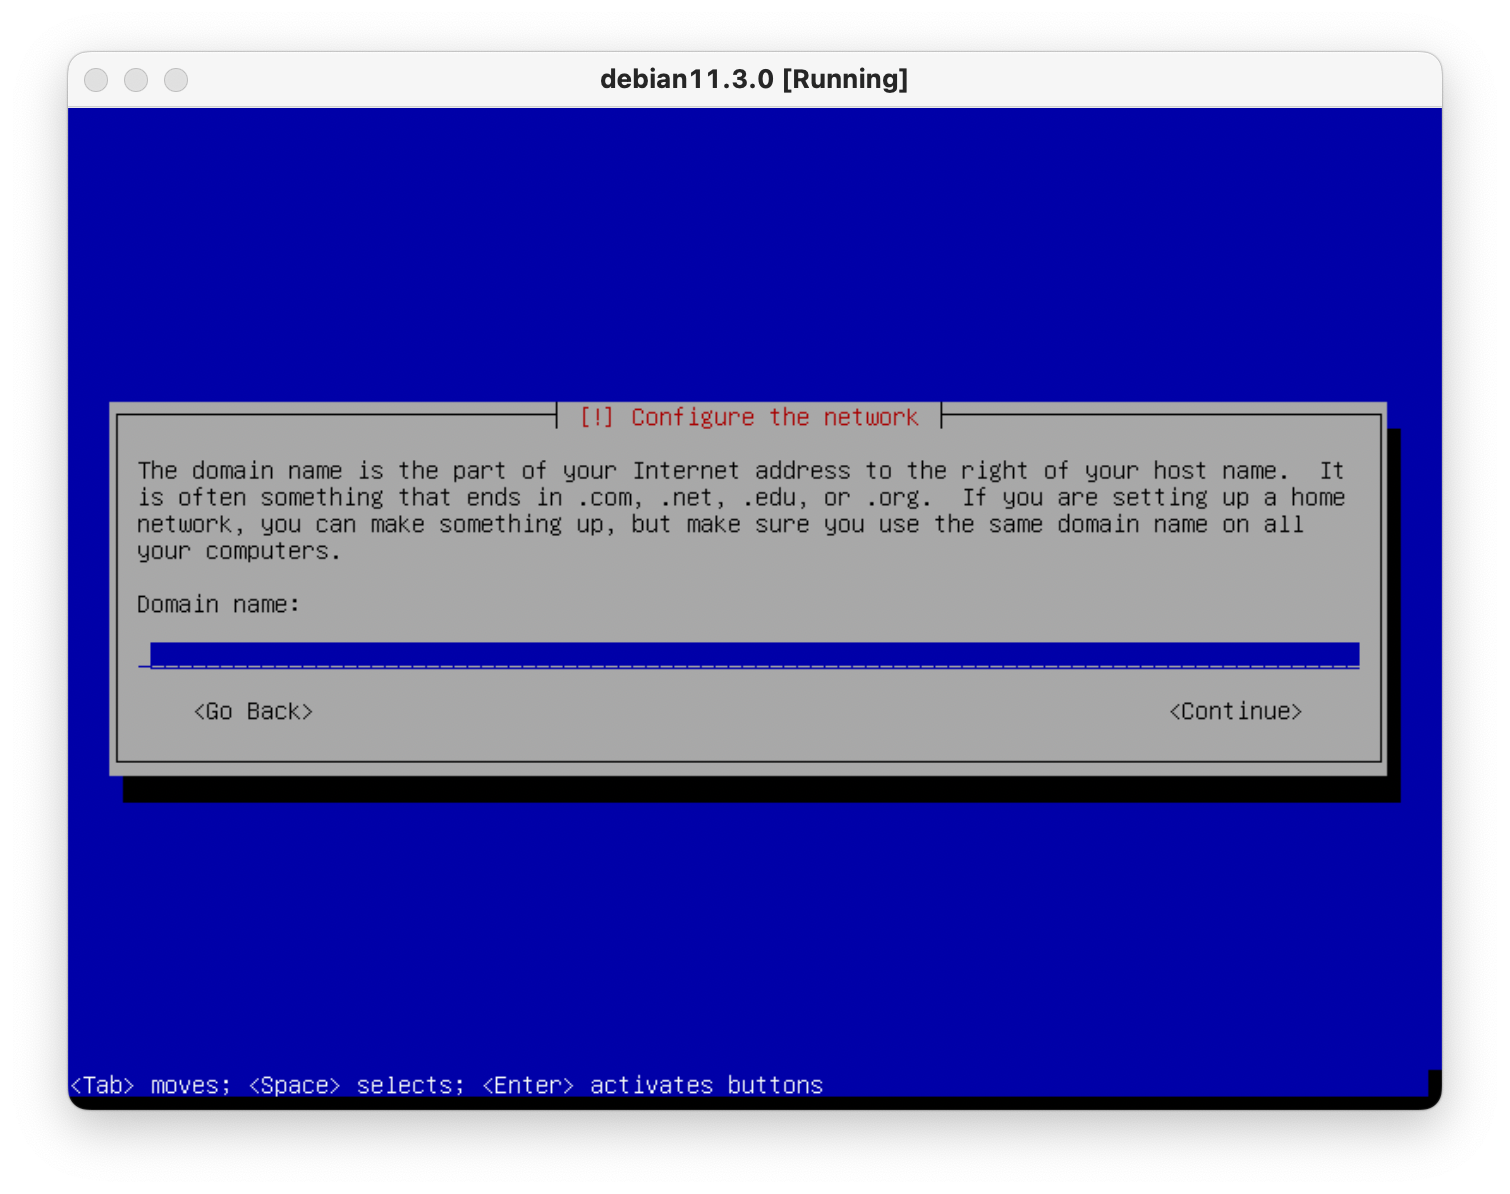
Task: Click the Domain name input field
Action: point(750,655)
